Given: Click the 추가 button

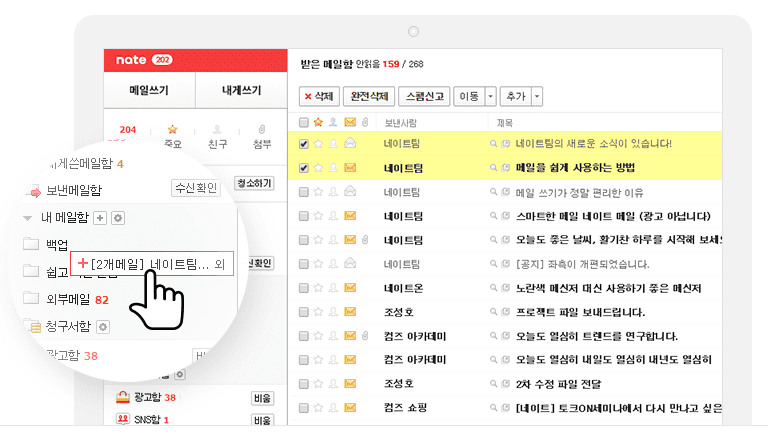Looking at the screenshot, I should [516, 97].
